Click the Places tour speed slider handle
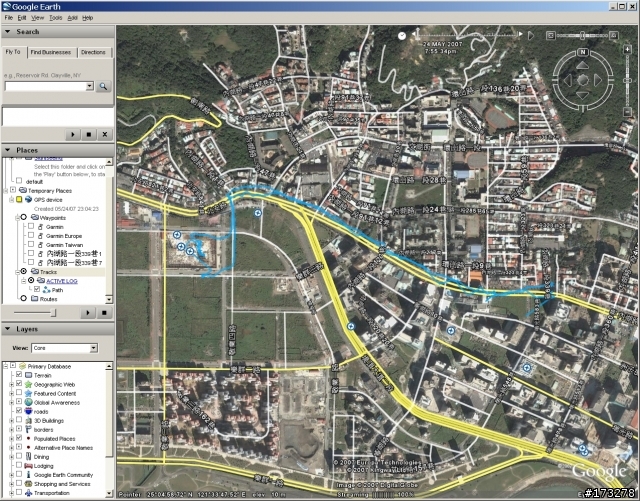This screenshot has width=640, height=501. (x=53, y=313)
